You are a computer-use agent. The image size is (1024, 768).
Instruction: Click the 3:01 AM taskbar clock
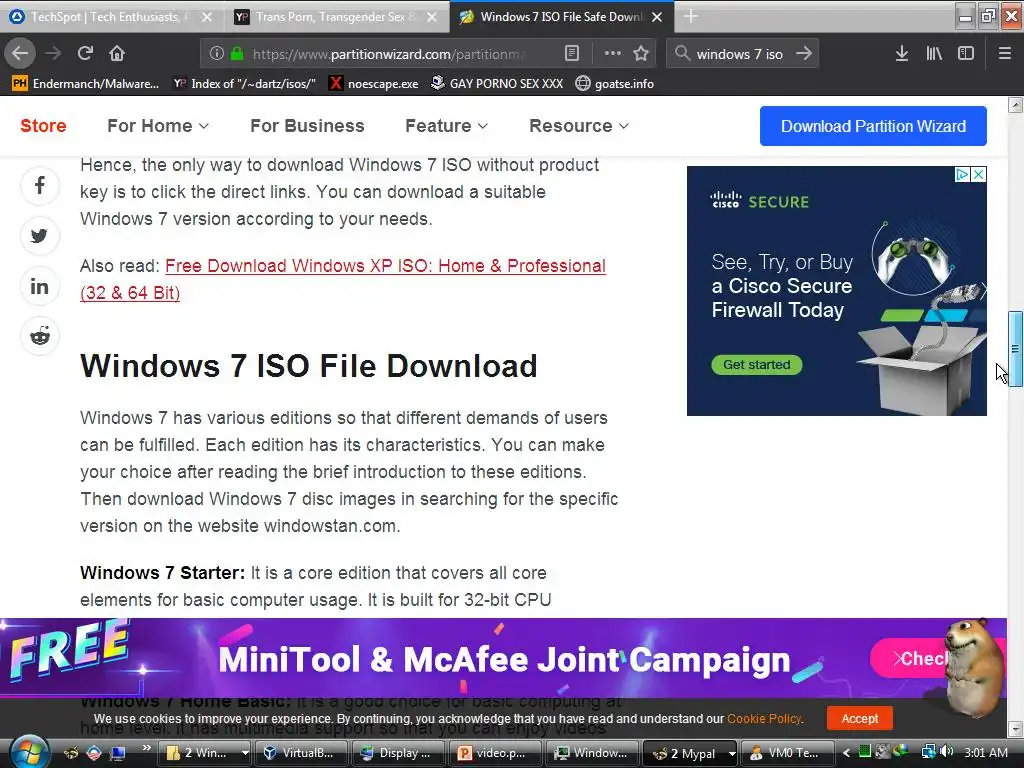point(986,752)
